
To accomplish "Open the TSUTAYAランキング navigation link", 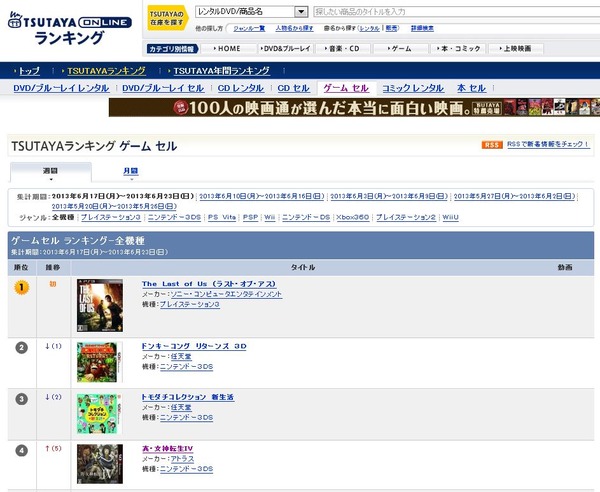I will pyautogui.click(x=106, y=71).
